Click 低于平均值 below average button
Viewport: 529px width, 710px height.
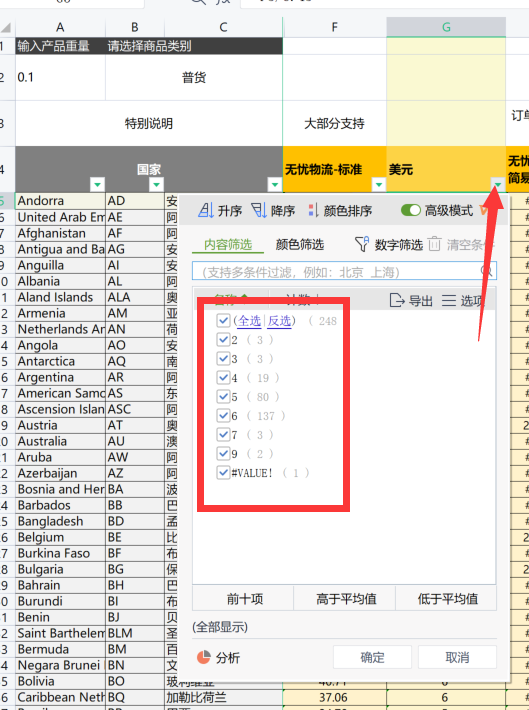(447, 599)
